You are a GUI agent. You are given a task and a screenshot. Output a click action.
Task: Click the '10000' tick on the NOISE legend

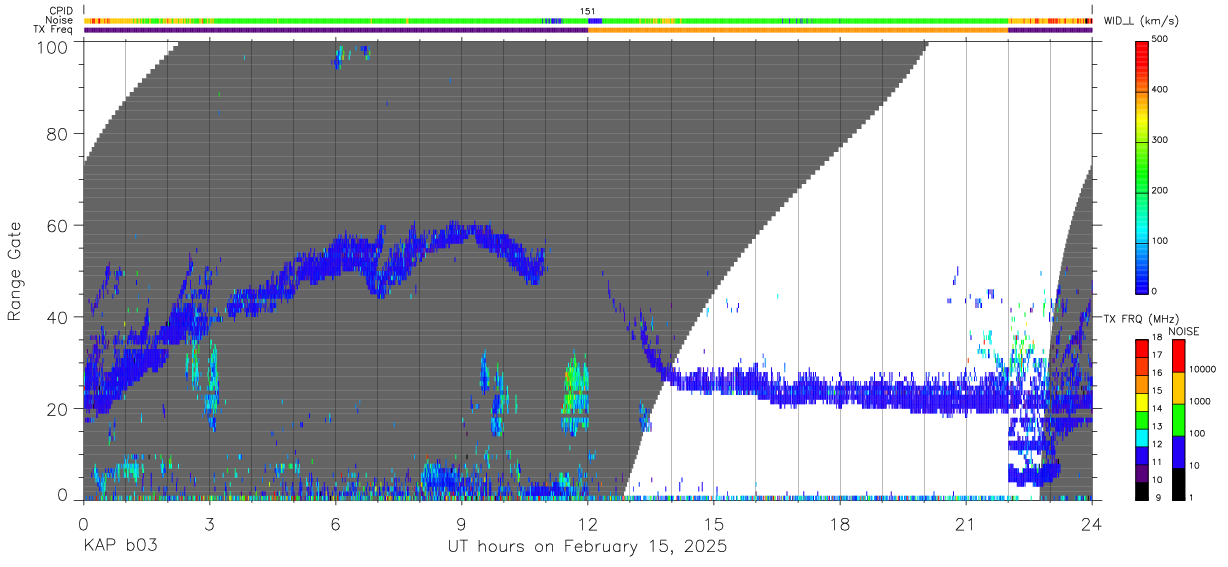tap(1203, 370)
